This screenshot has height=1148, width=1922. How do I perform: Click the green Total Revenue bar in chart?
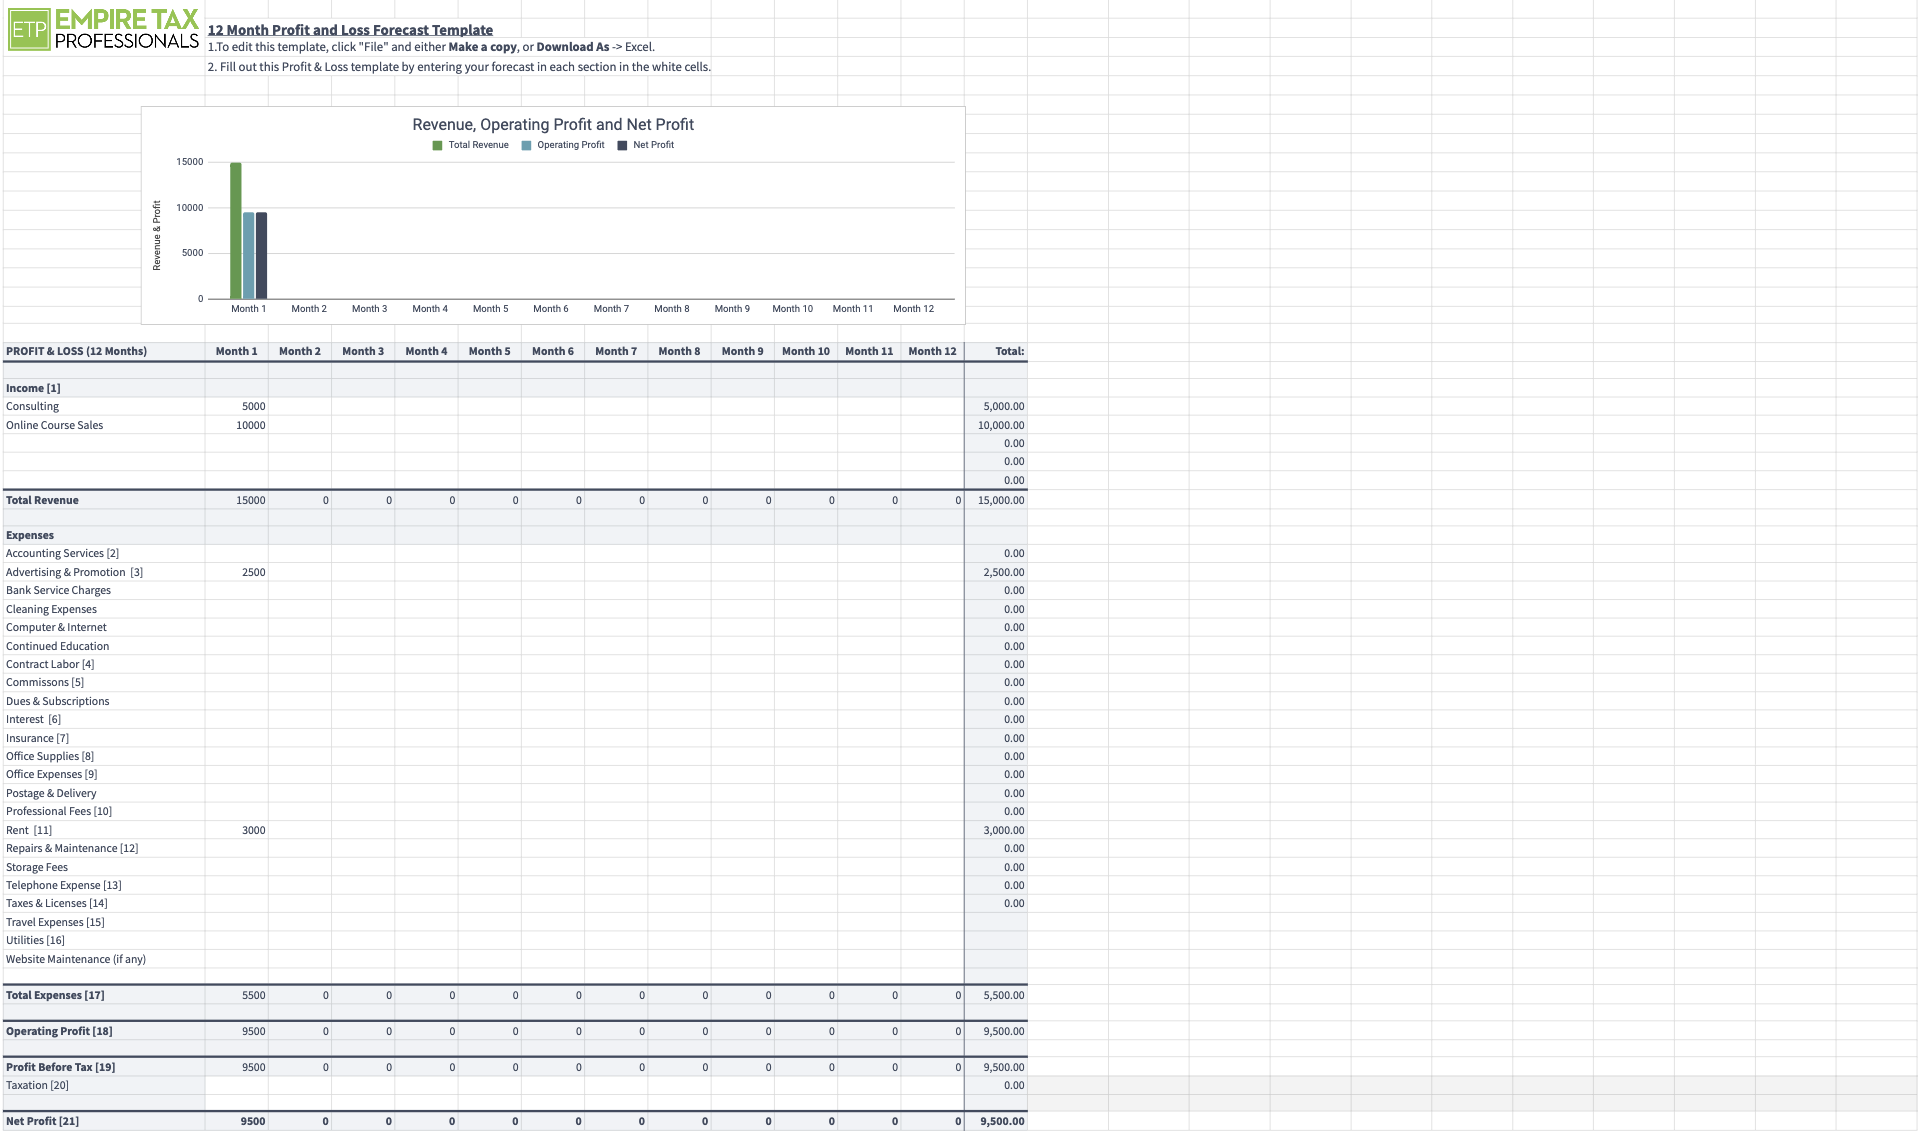(235, 230)
